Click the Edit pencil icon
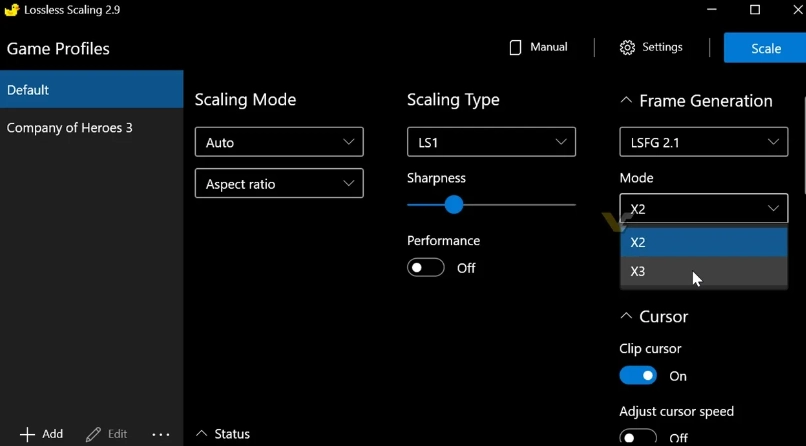The height and width of the screenshot is (446, 806). pos(94,434)
